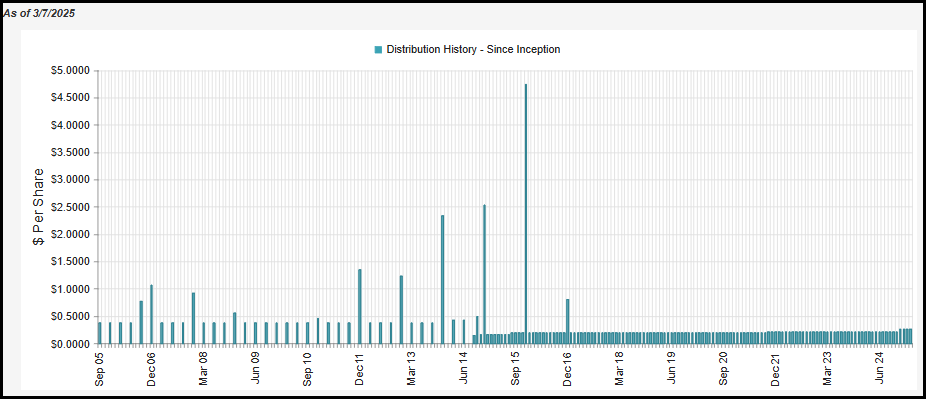This screenshot has width=926, height=399.
Task: Click the $3.5000 y-axis label
Action: point(71,152)
